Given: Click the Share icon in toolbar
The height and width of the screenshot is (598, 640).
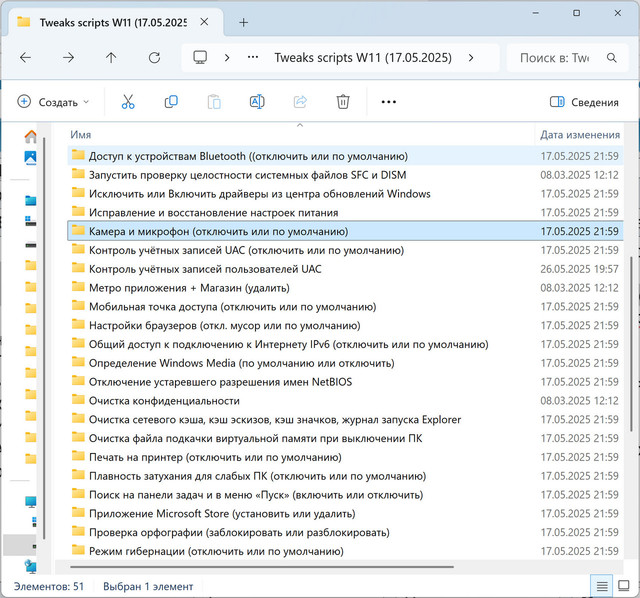Looking at the screenshot, I should click(300, 102).
